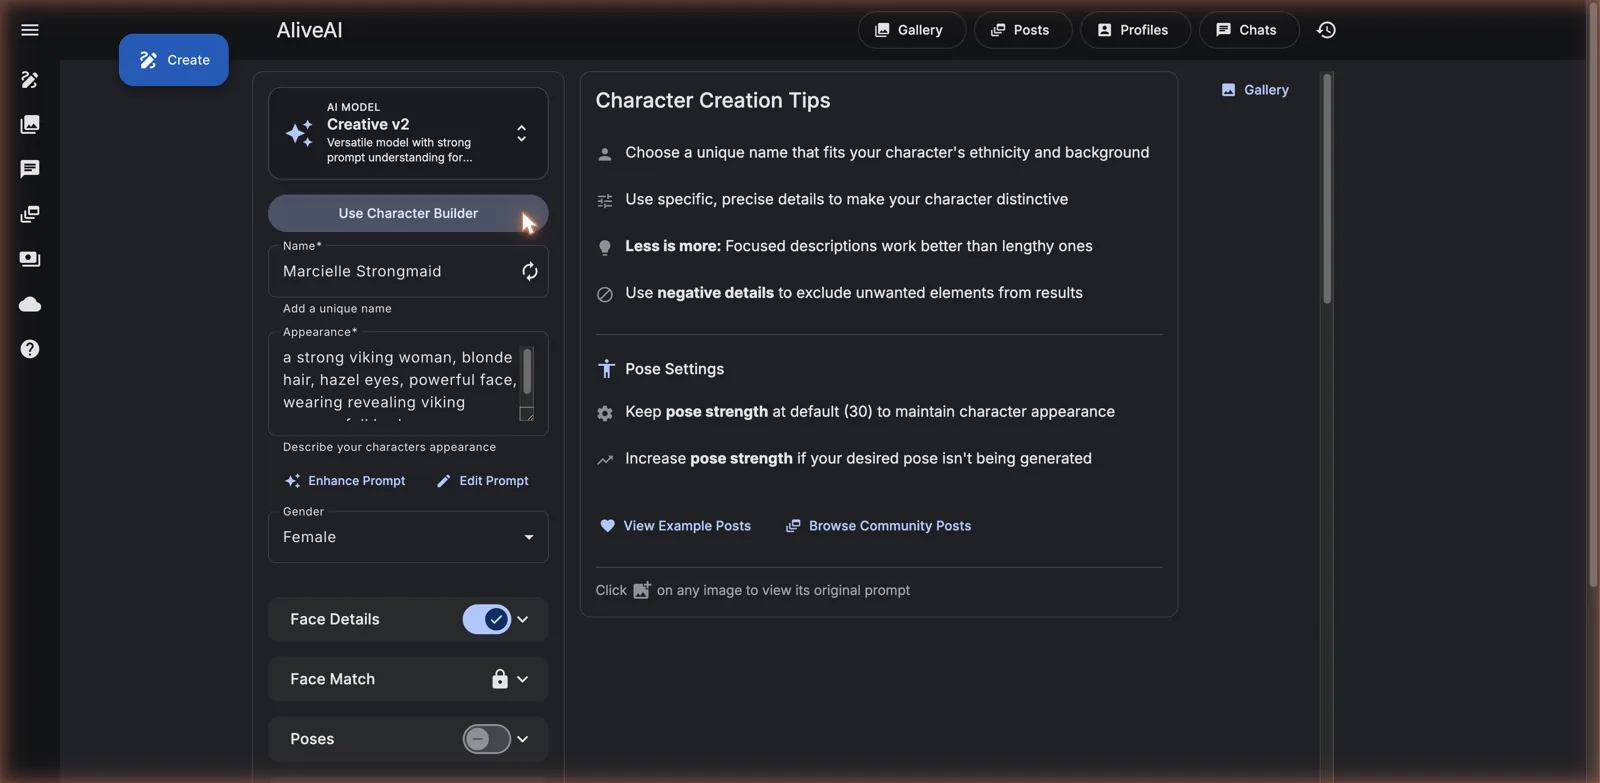Viewport: 1600px width, 783px height.
Task: Switch to Profiles tab
Action: [1134, 30]
